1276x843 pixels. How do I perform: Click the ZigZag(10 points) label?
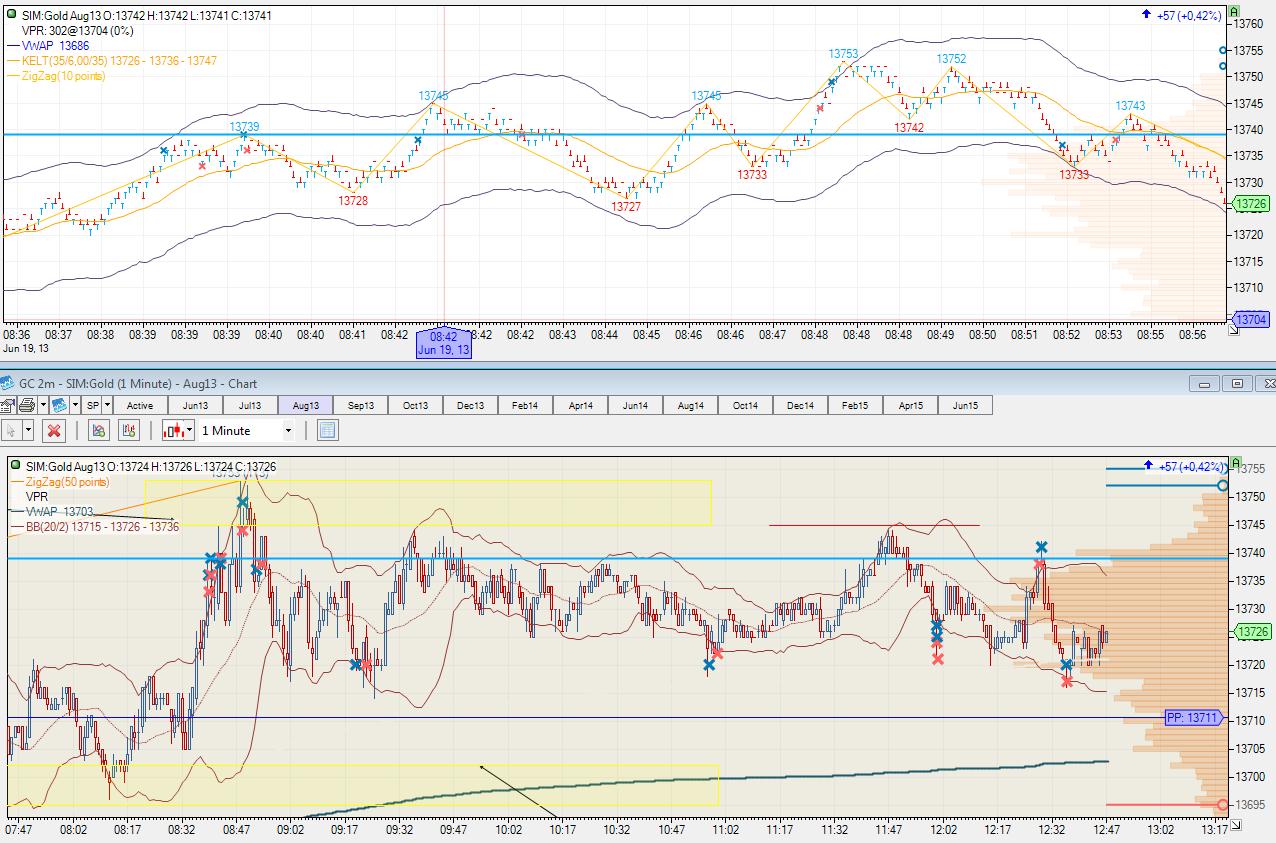tap(63, 75)
